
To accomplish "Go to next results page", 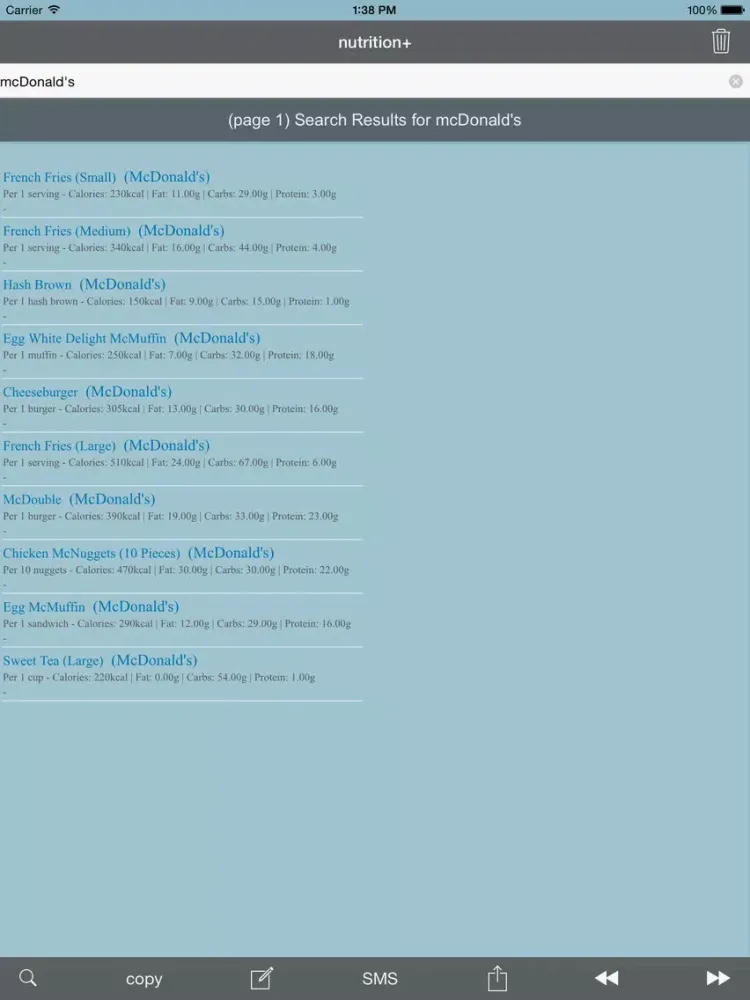I will (x=718, y=978).
